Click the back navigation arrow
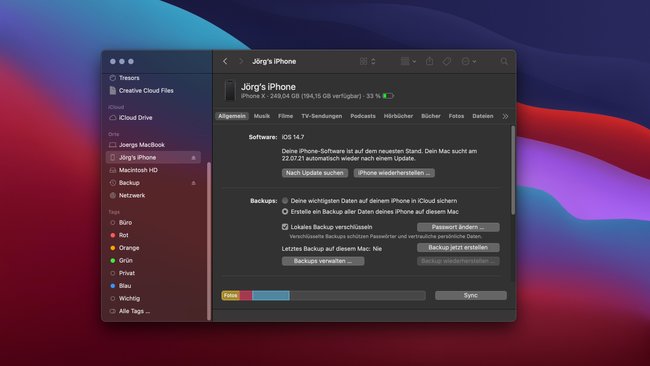Image resolution: width=650 pixels, height=366 pixels. [x=225, y=61]
